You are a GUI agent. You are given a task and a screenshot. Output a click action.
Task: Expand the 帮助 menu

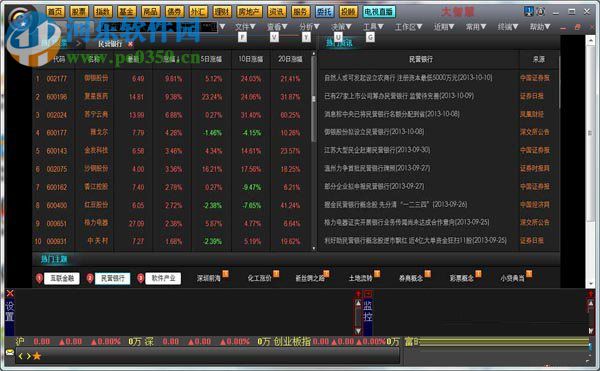pyautogui.click(x=540, y=27)
